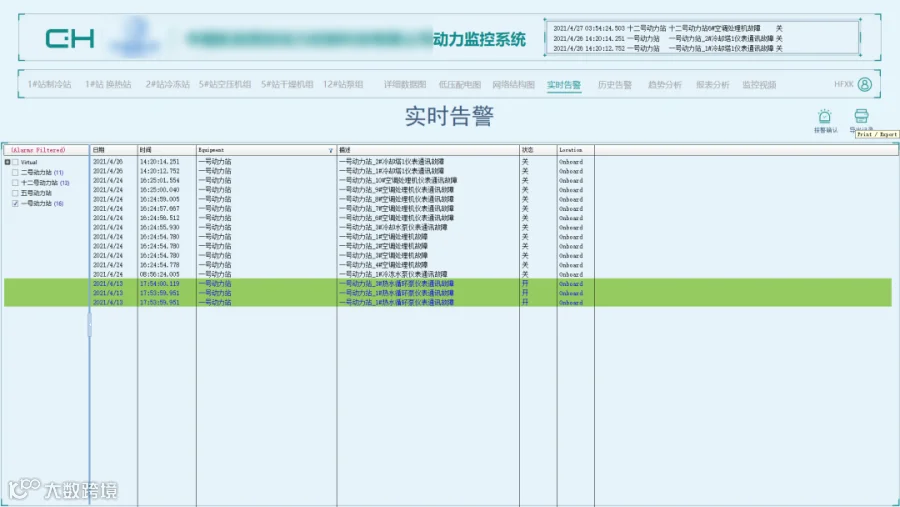
Task: Click the Location column header
Action: click(576, 150)
